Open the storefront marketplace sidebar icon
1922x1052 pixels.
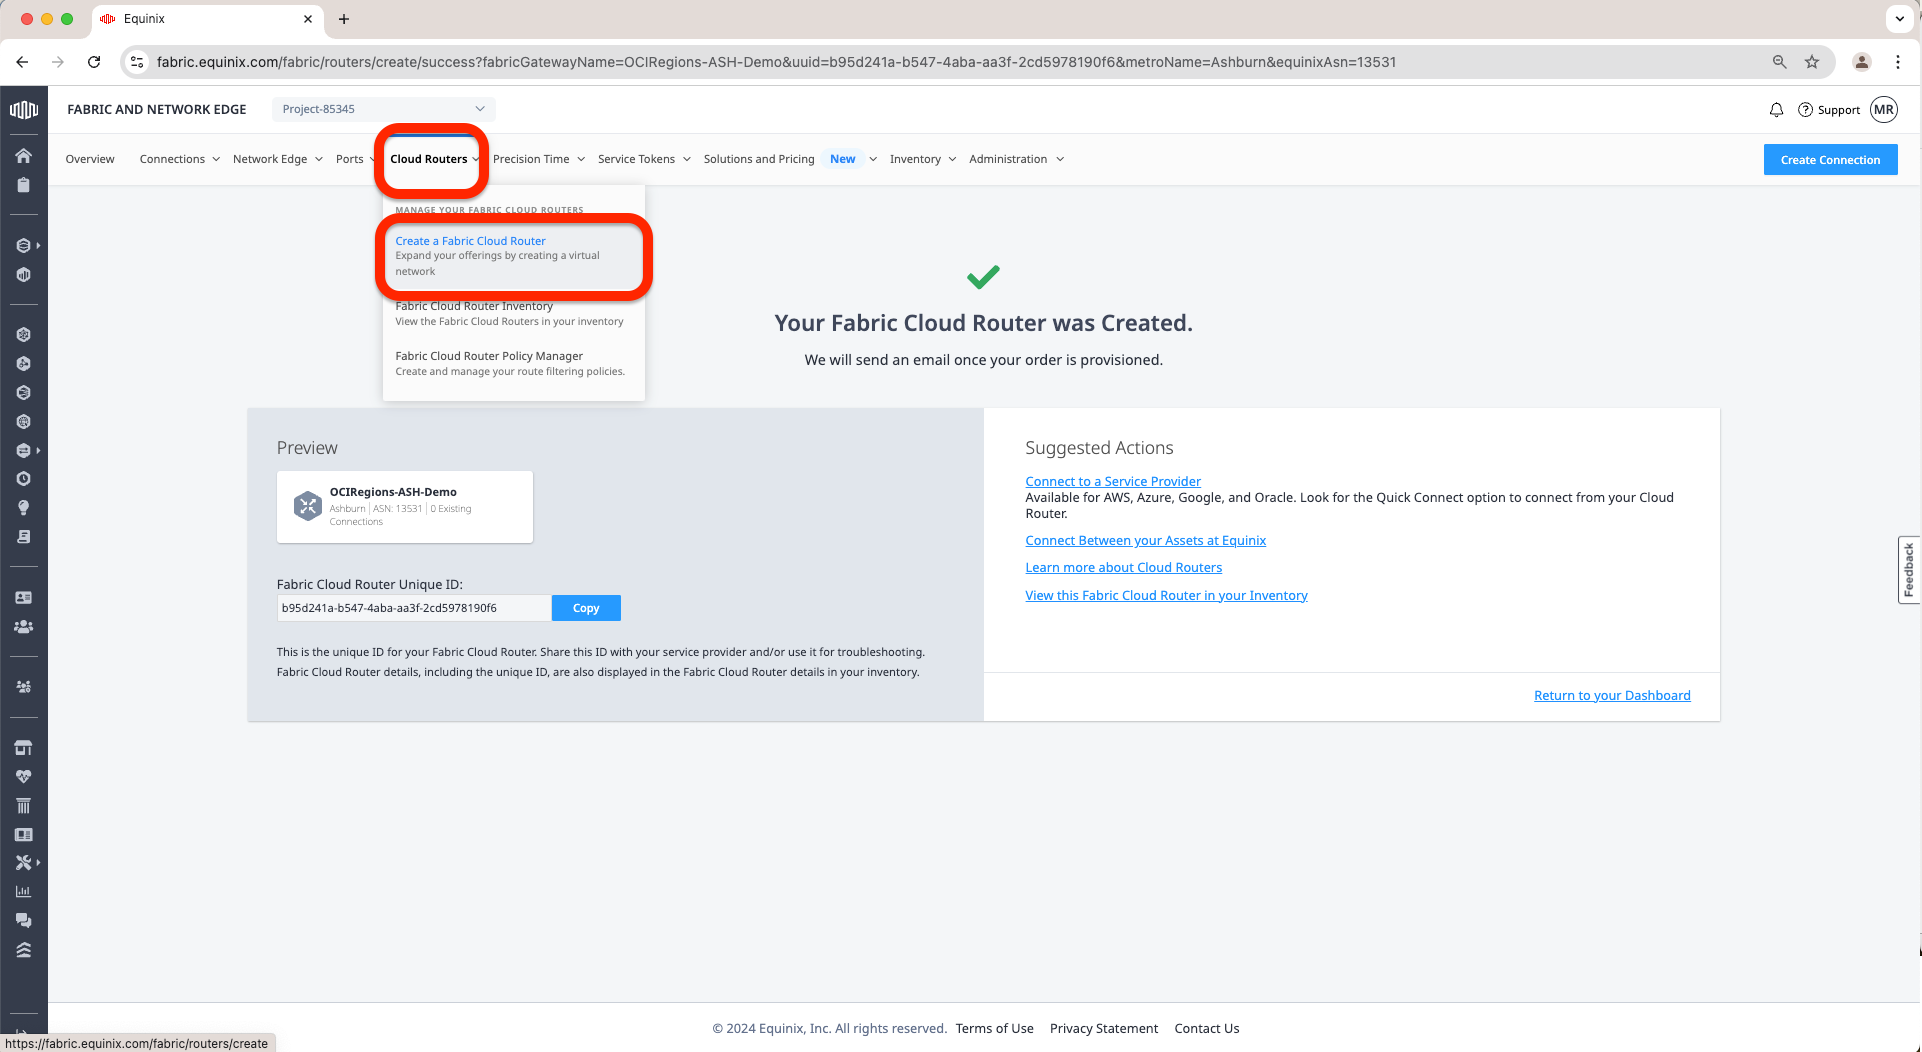tap(24, 747)
